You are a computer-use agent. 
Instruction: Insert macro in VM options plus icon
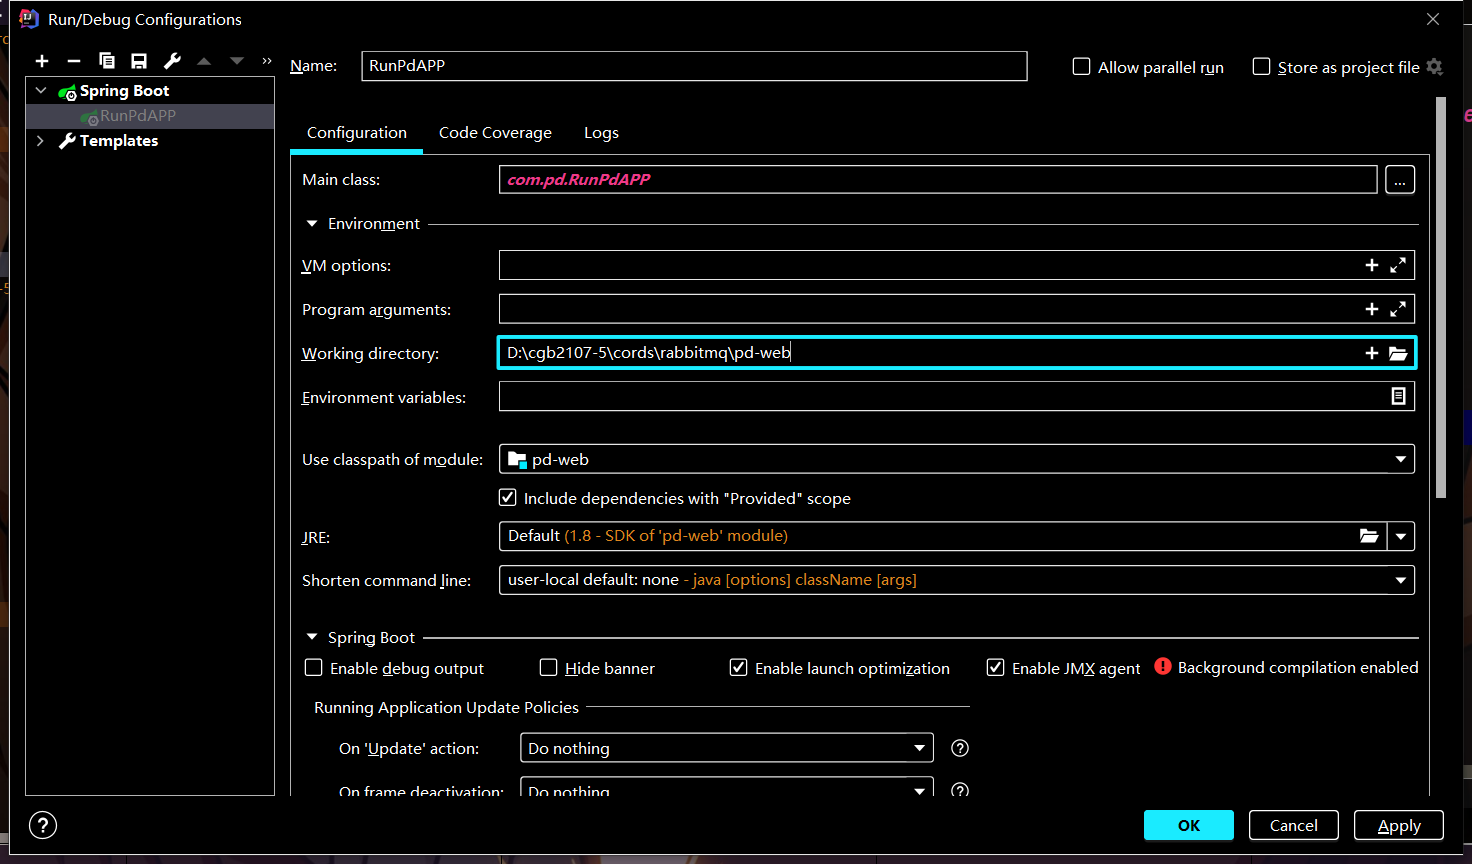coord(1372,265)
